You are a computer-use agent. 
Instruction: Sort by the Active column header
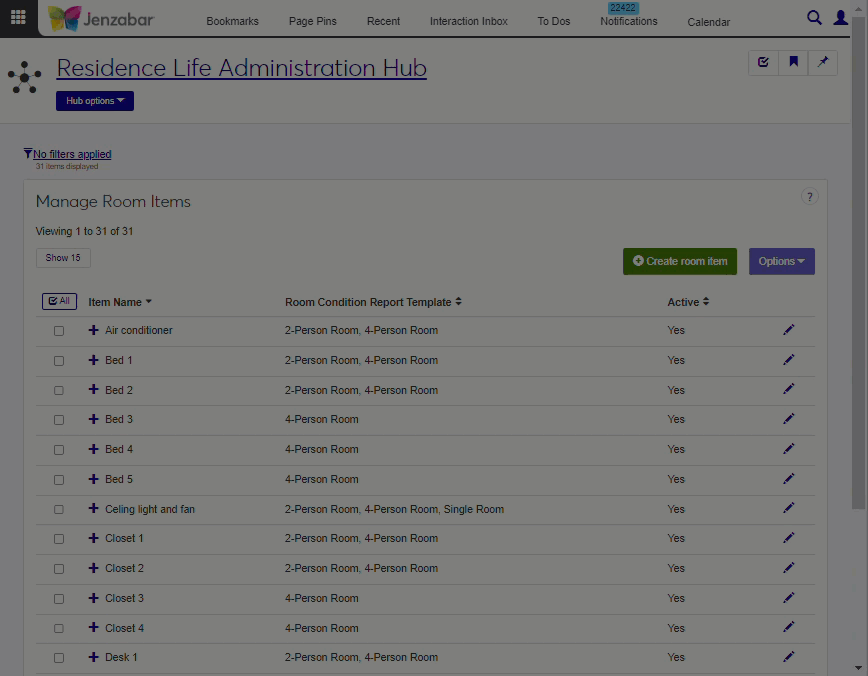(x=688, y=302)
